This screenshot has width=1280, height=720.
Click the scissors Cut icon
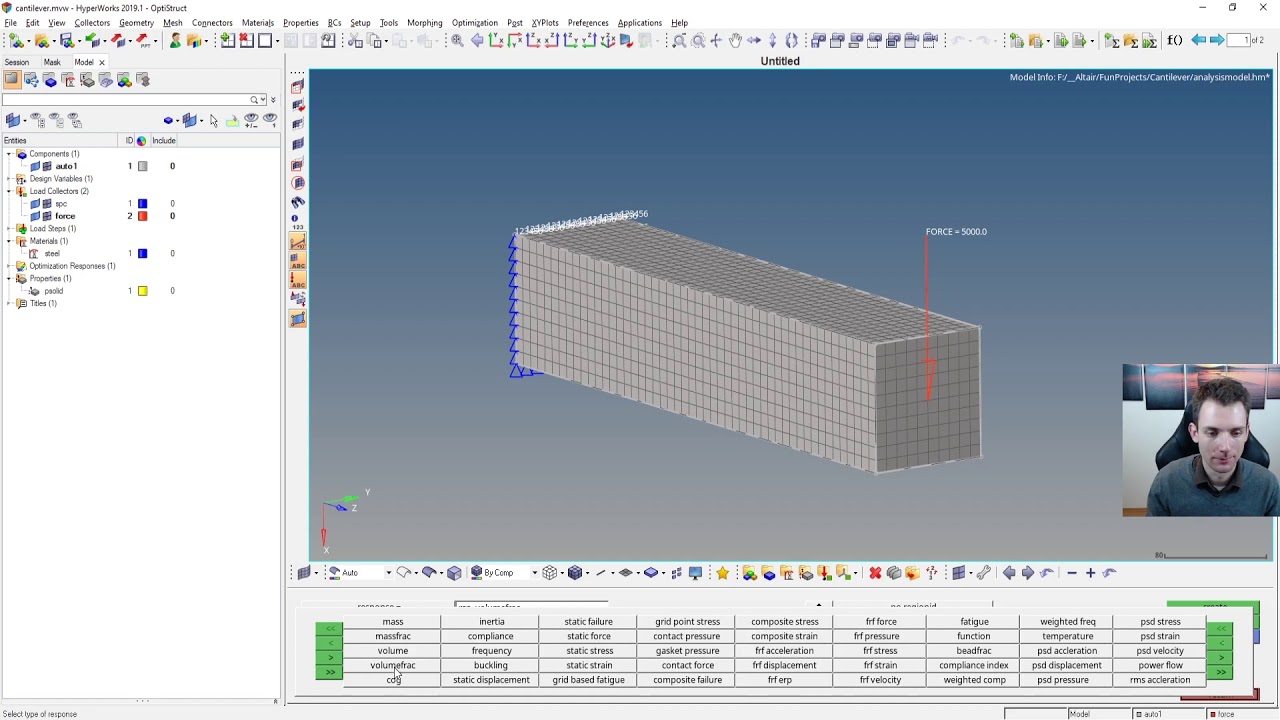tap(355, 41)
